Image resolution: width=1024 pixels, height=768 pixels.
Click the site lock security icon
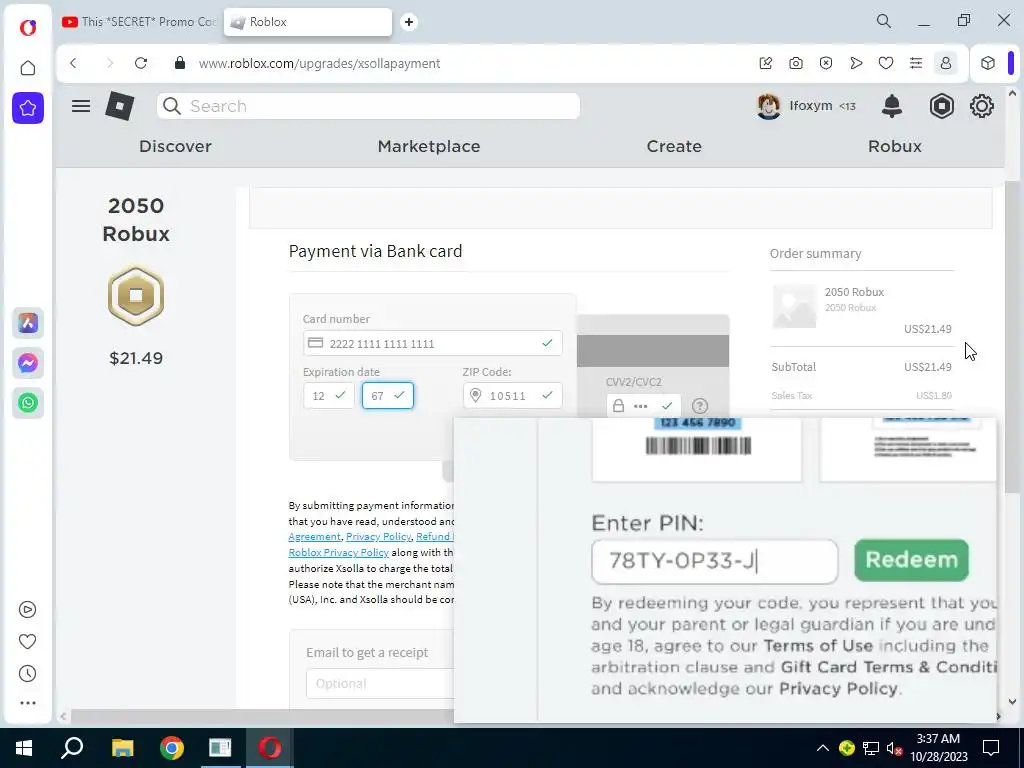[180, 63]
